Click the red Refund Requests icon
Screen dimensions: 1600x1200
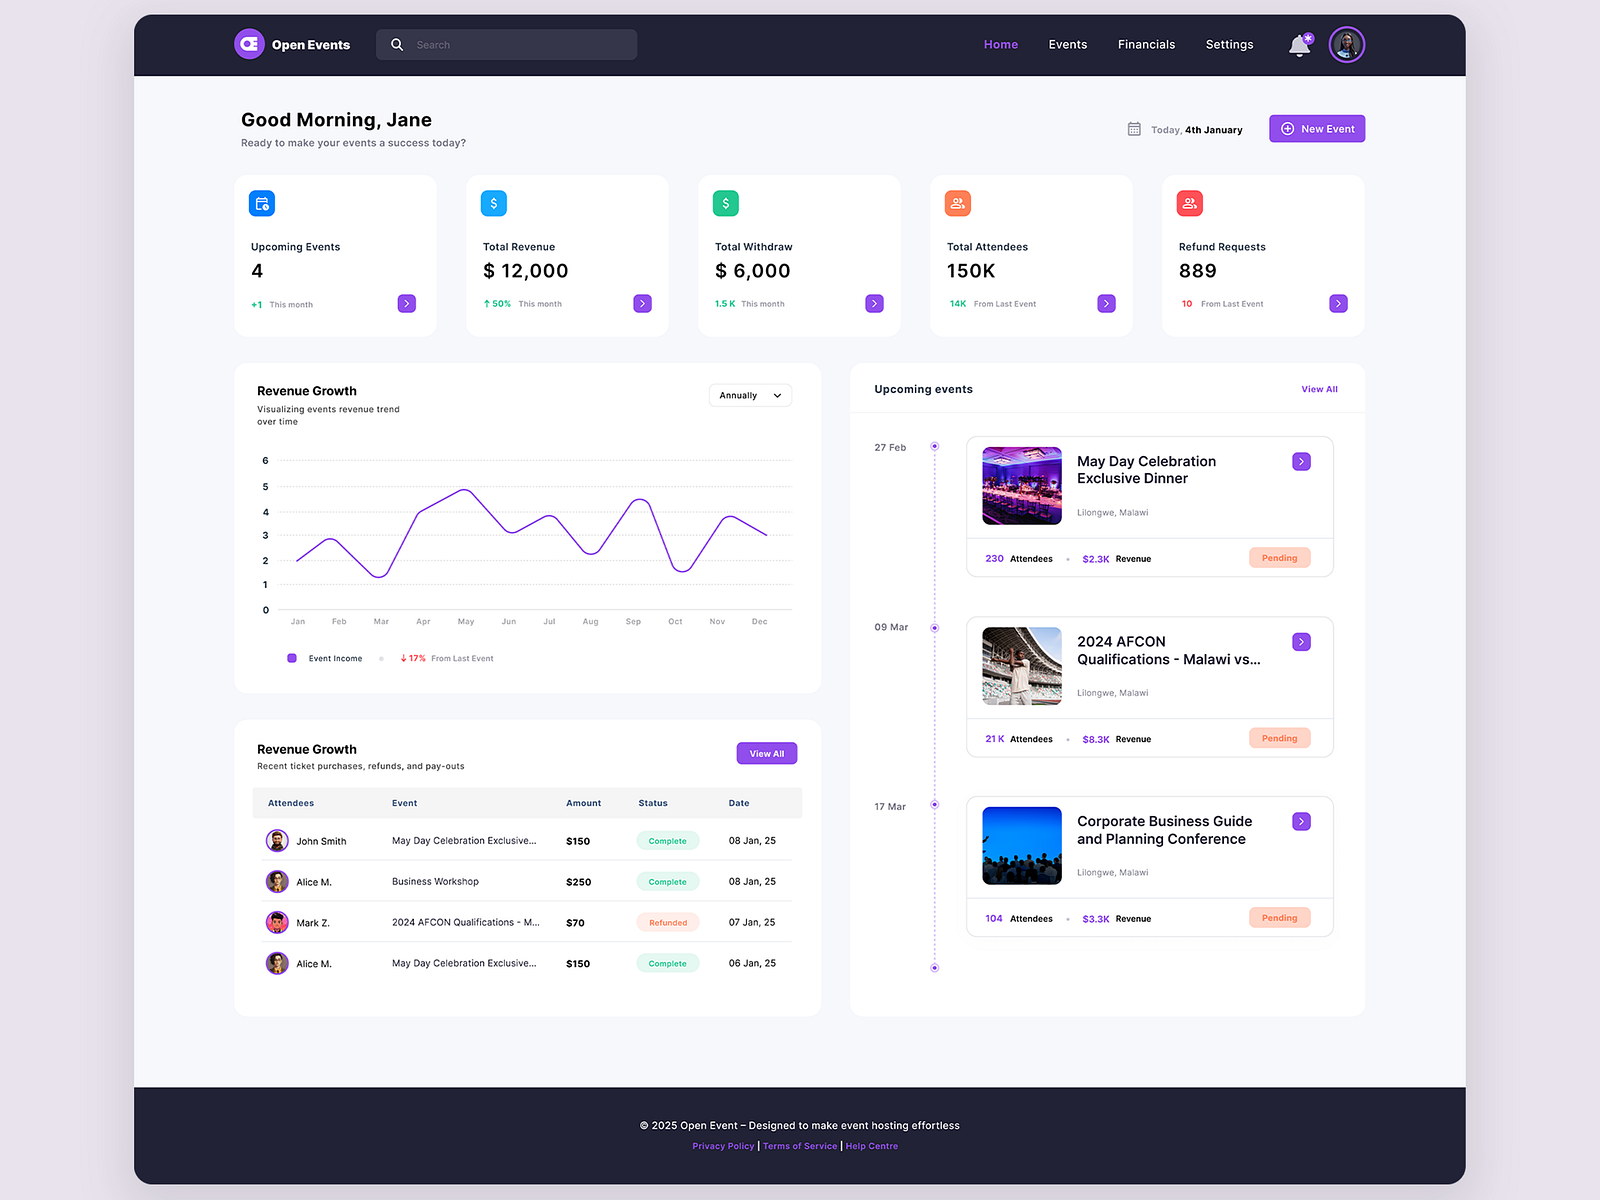point(1189,203)
